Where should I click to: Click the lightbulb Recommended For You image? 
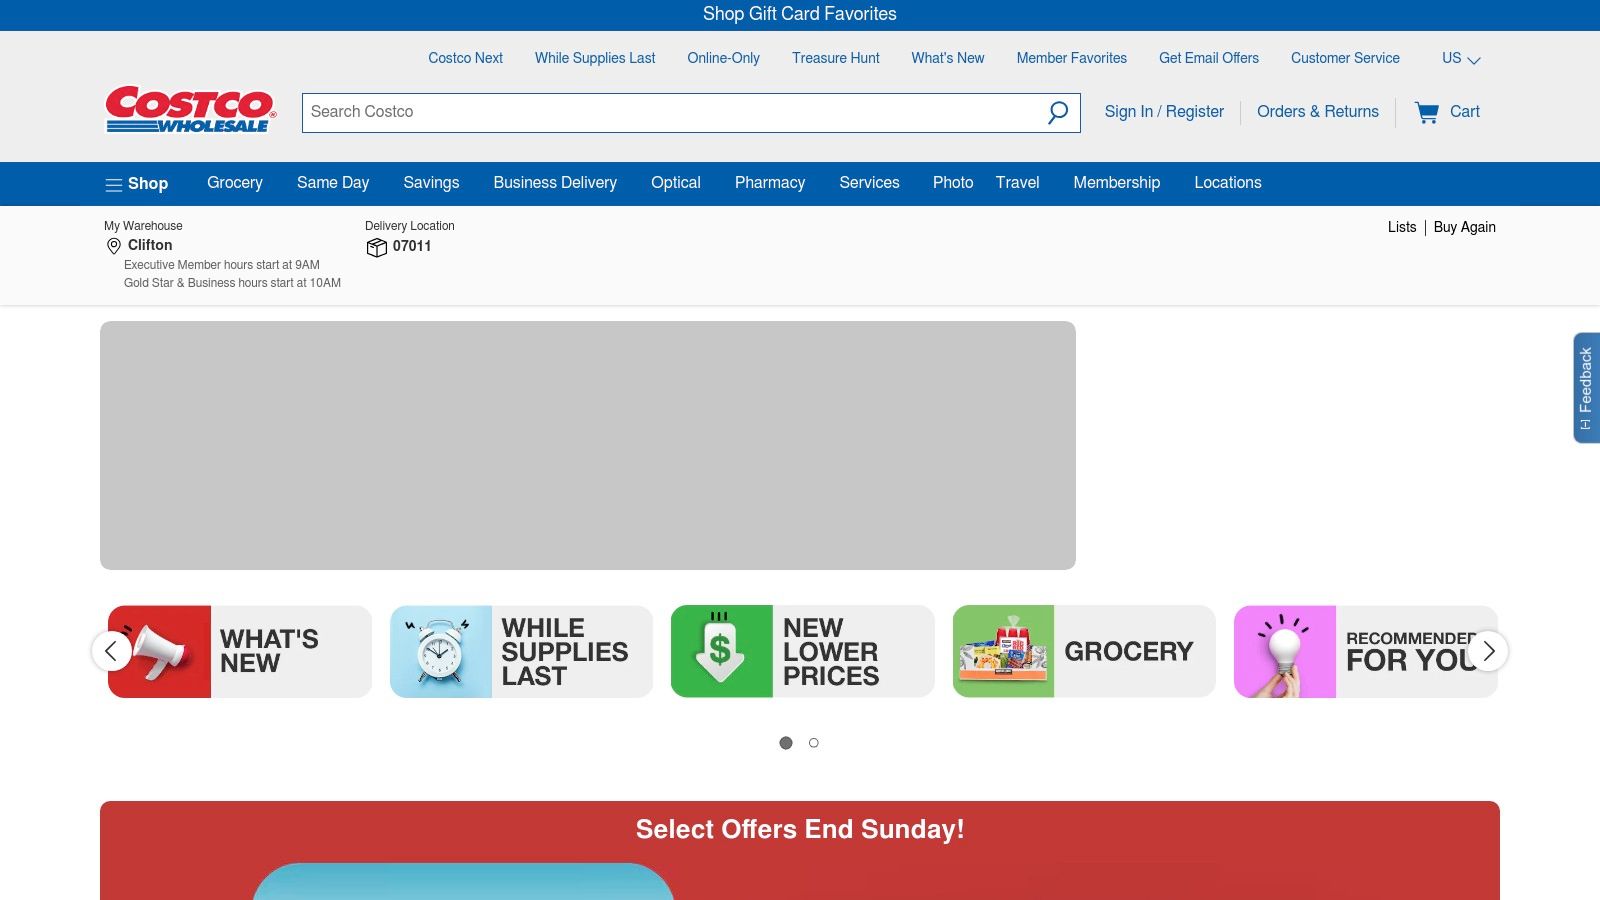coord(1285,651)
